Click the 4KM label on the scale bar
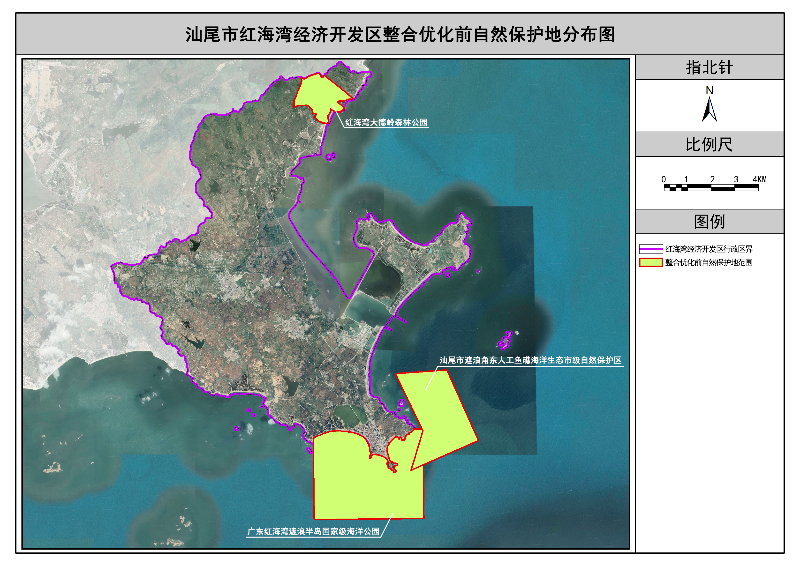Screen dimensions: 800x566 pyautogui.click(x=759, y=179)
